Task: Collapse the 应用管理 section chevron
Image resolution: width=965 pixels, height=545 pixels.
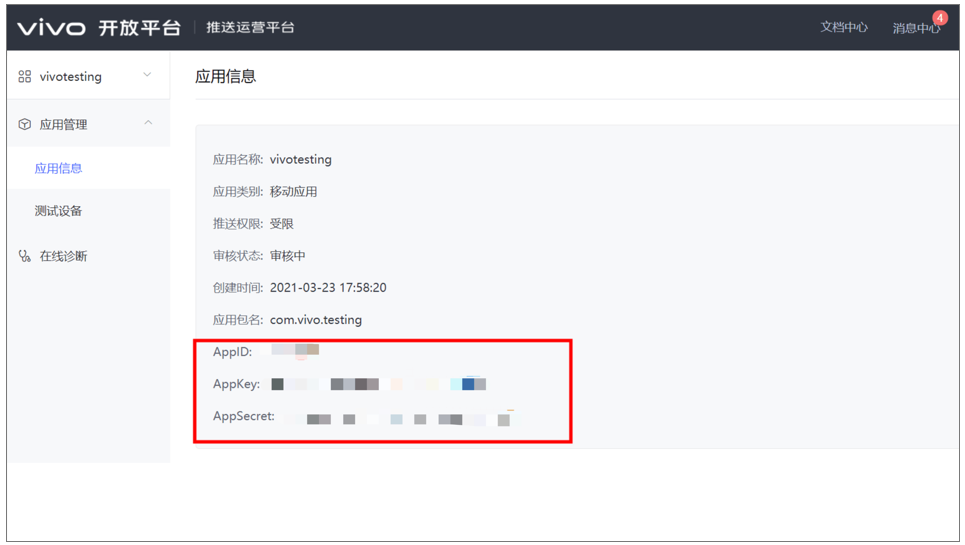Action: [148, 123]
